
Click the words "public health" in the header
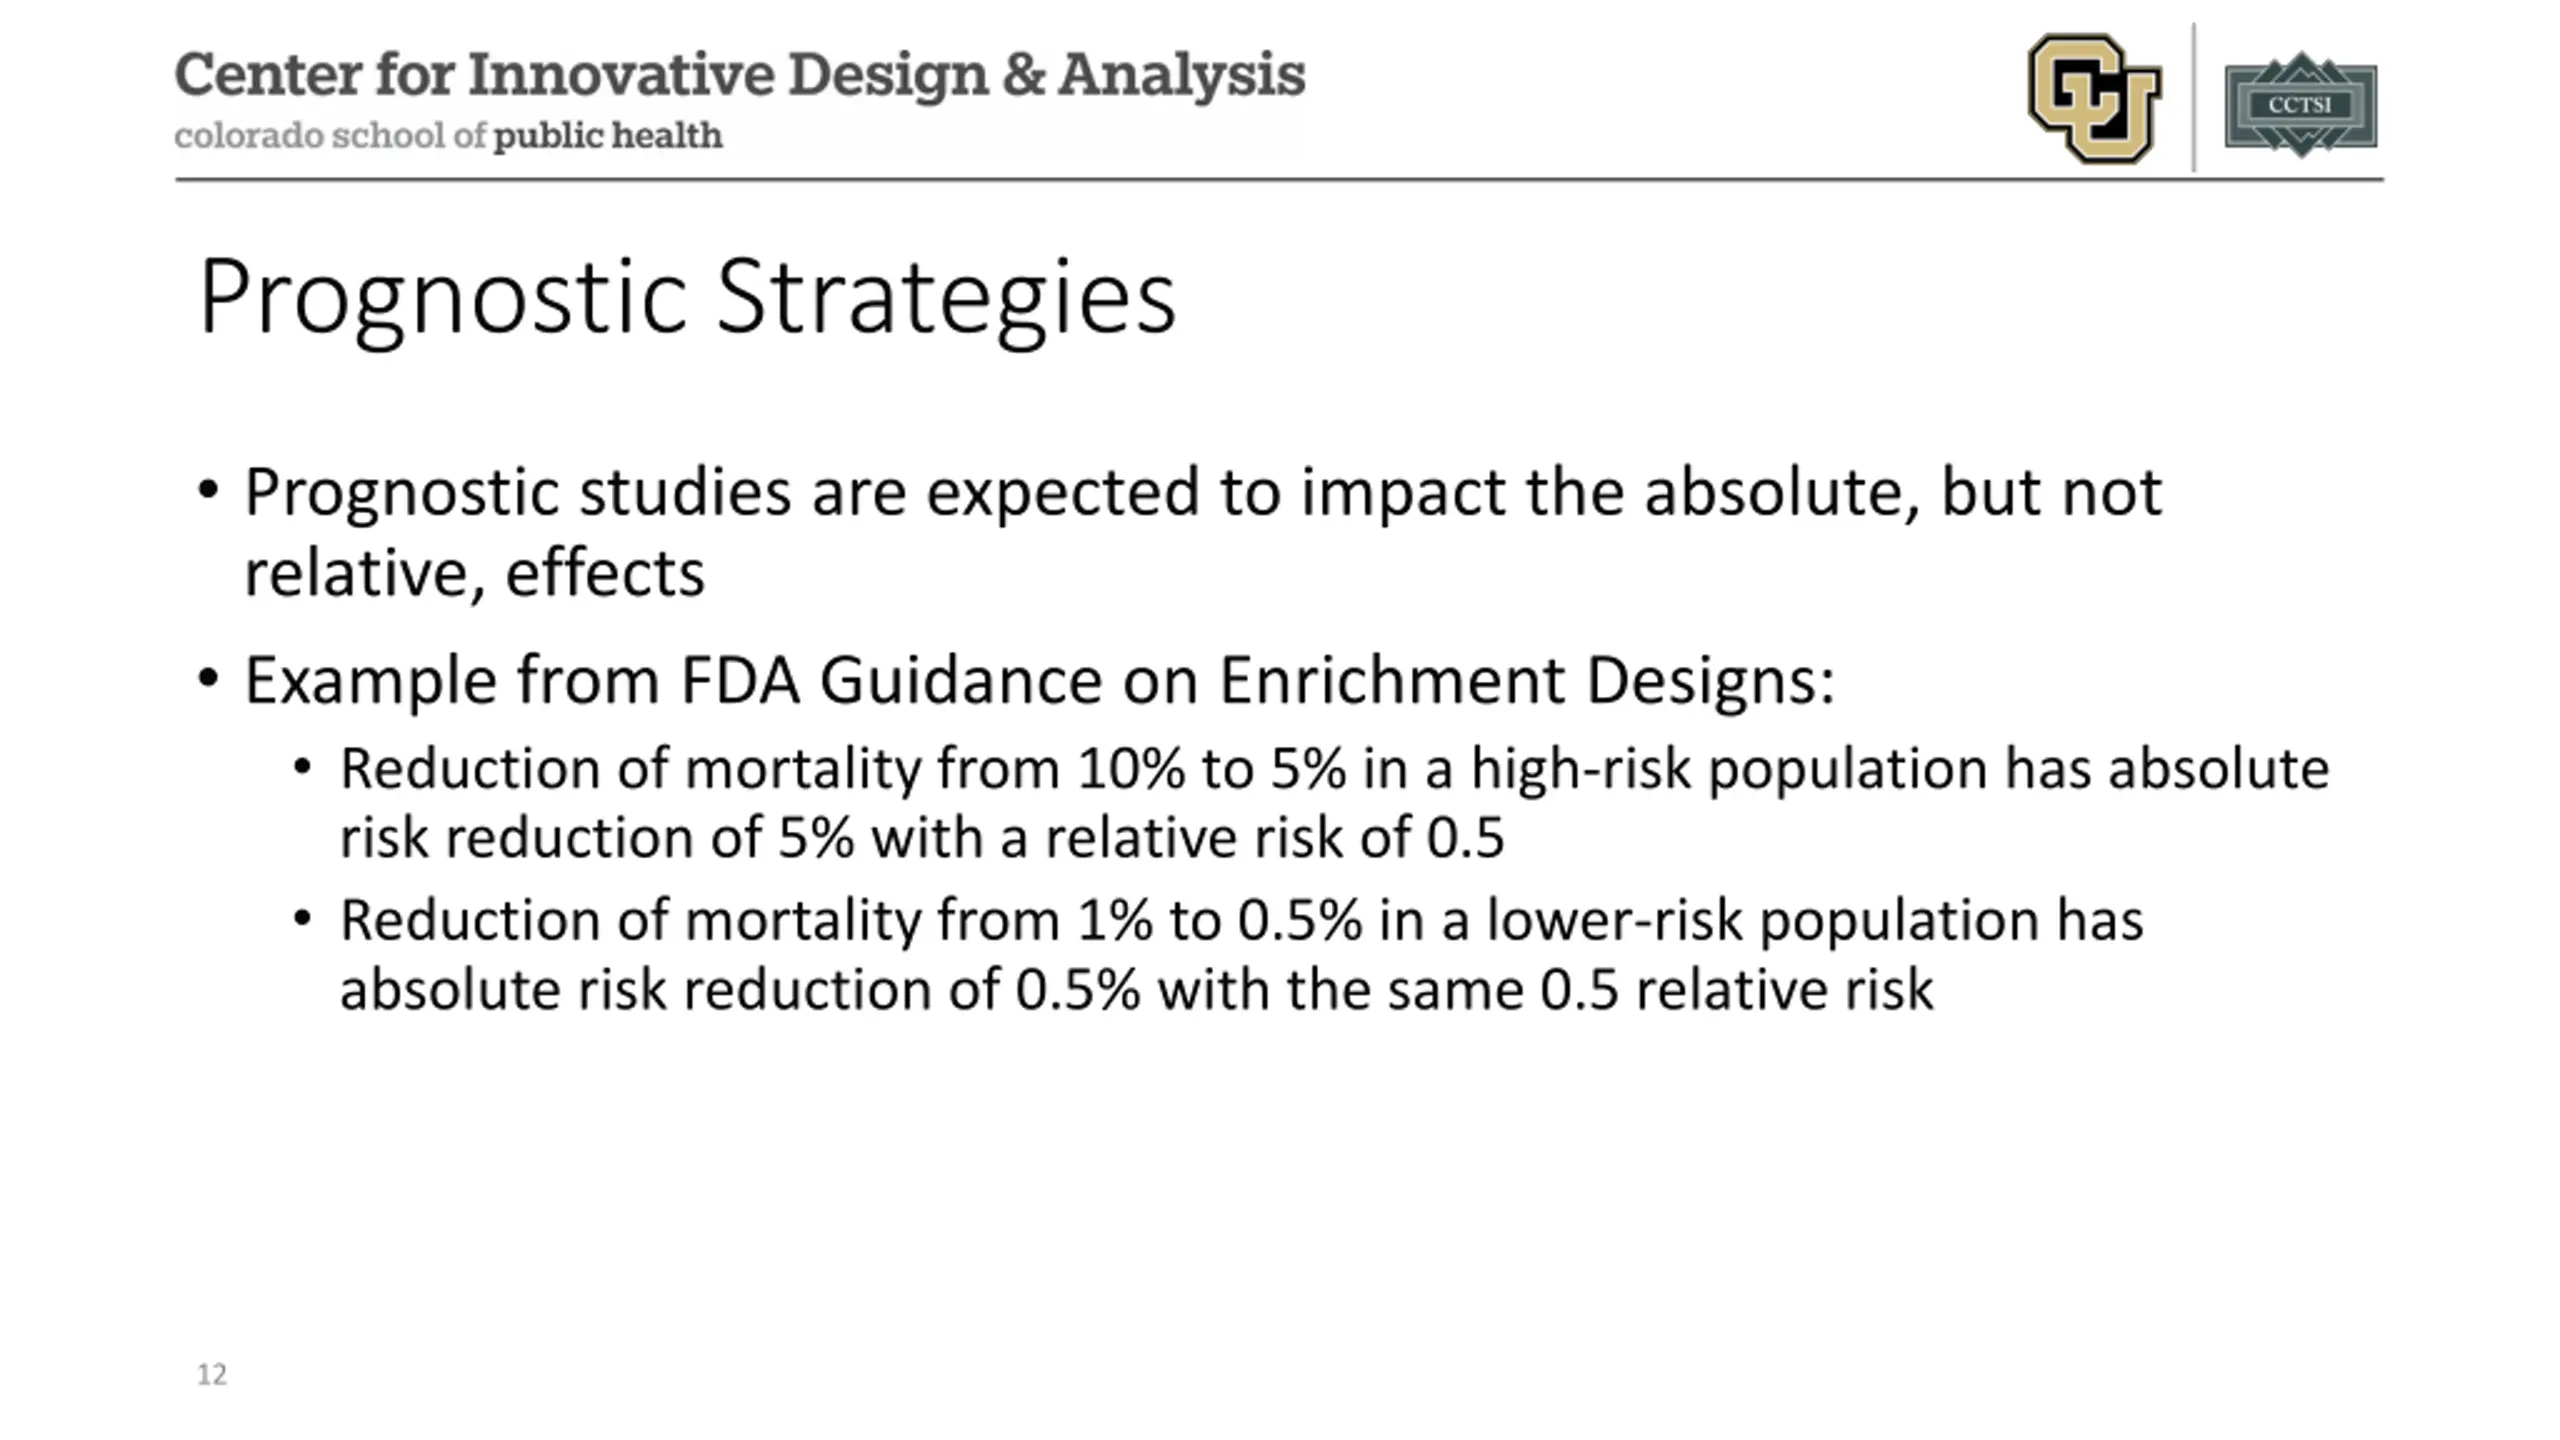click(608, 136)
